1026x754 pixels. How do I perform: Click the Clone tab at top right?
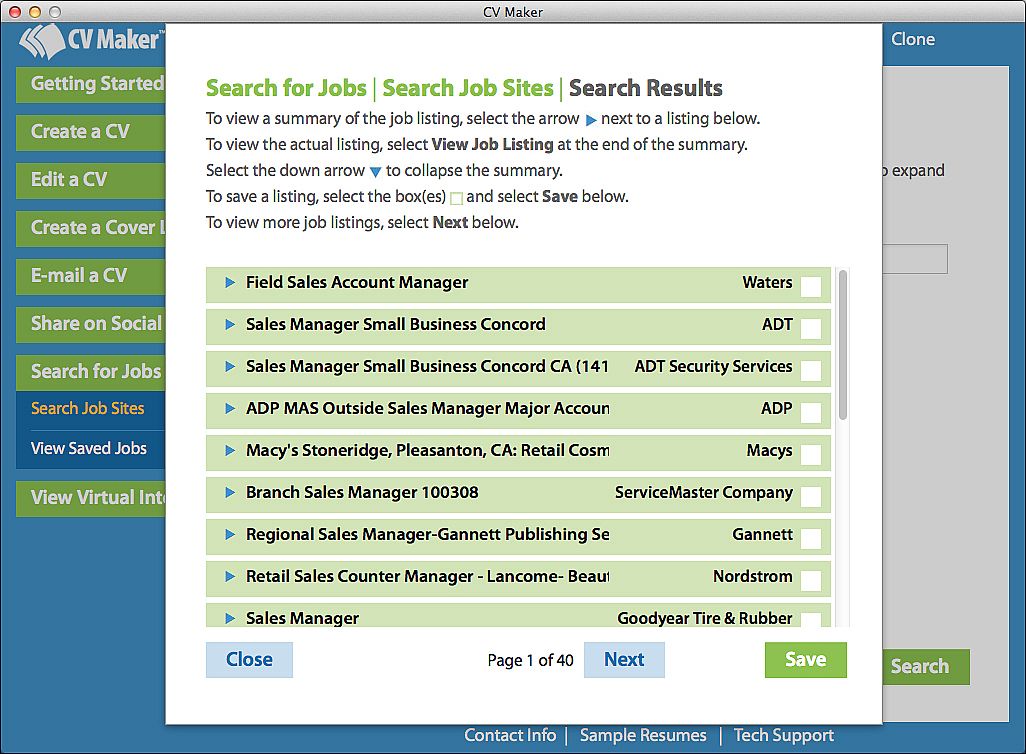[x=913, y=39]
